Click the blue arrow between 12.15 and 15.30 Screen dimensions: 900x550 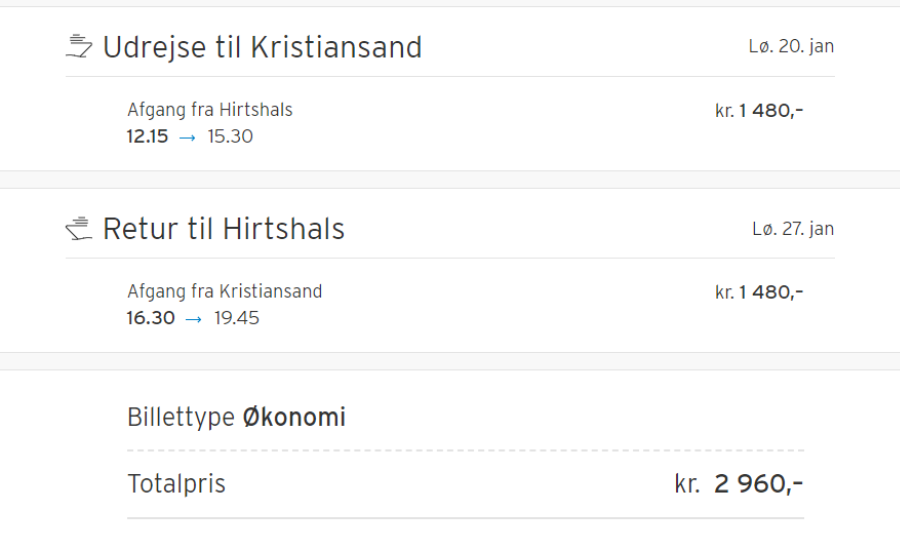pyautogui.click(x=187, y=137)
